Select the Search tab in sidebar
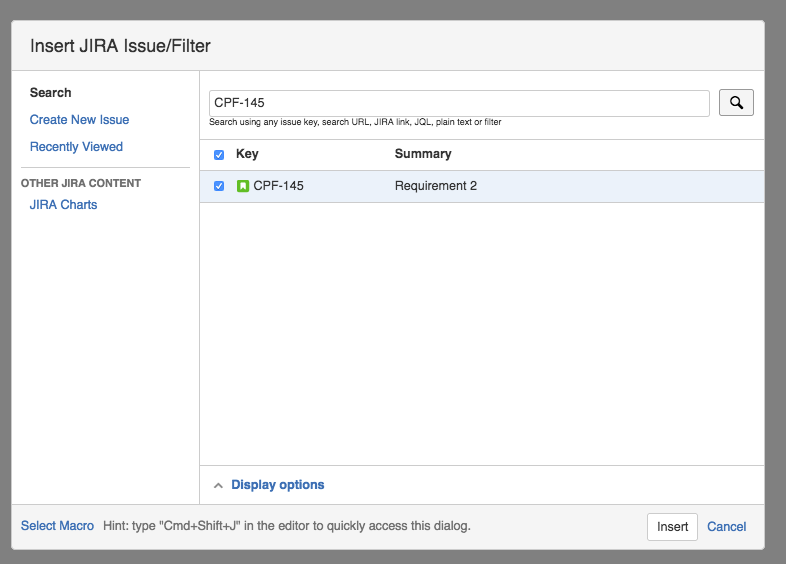Viewport: 786px width, 564px height. [51, 93]
